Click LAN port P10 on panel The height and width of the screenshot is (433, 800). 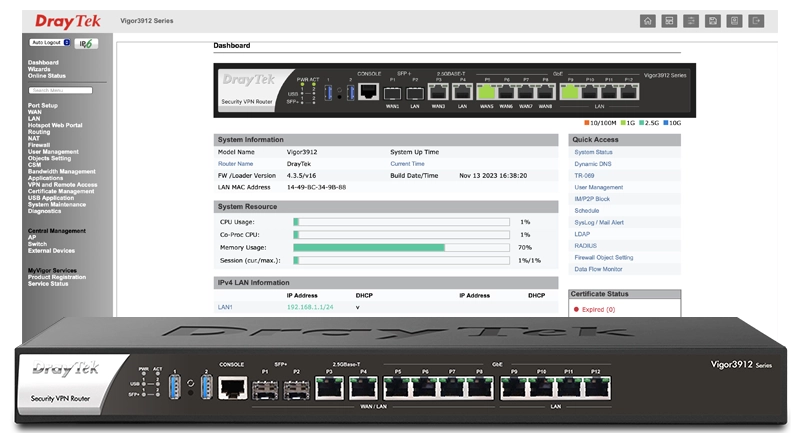(x=590, y=92)
